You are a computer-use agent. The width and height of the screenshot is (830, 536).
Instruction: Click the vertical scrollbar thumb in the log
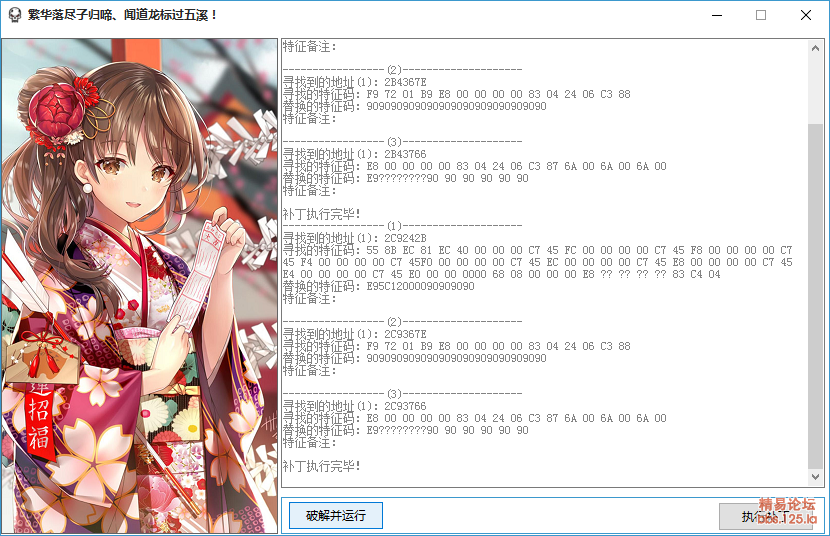815,296
